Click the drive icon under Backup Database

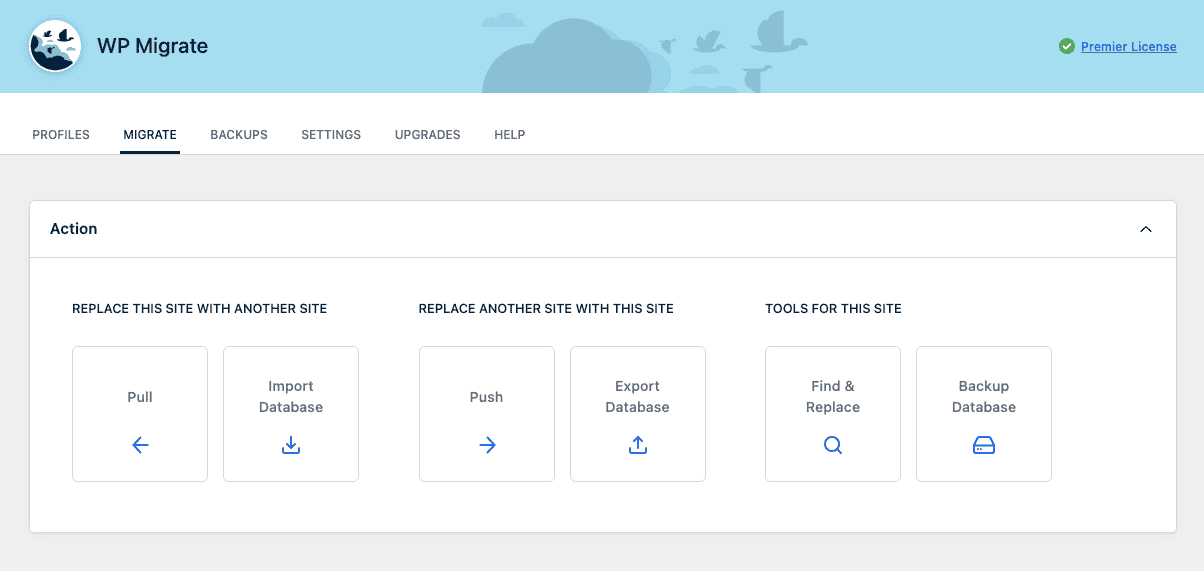click(x=984, y=446)
